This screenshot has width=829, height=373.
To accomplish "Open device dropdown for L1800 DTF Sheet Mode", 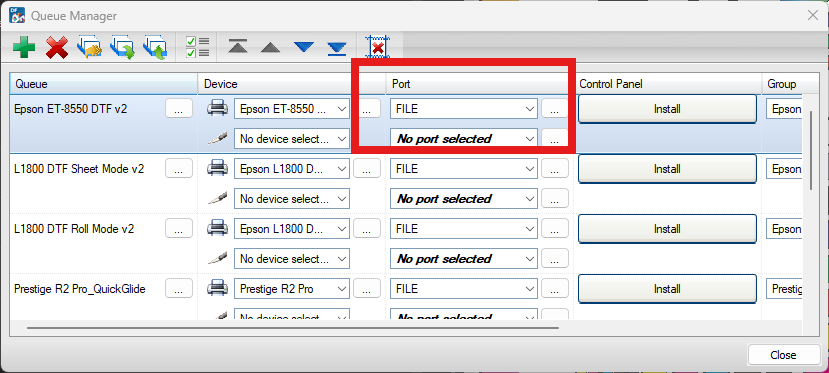I will [292, 169].
